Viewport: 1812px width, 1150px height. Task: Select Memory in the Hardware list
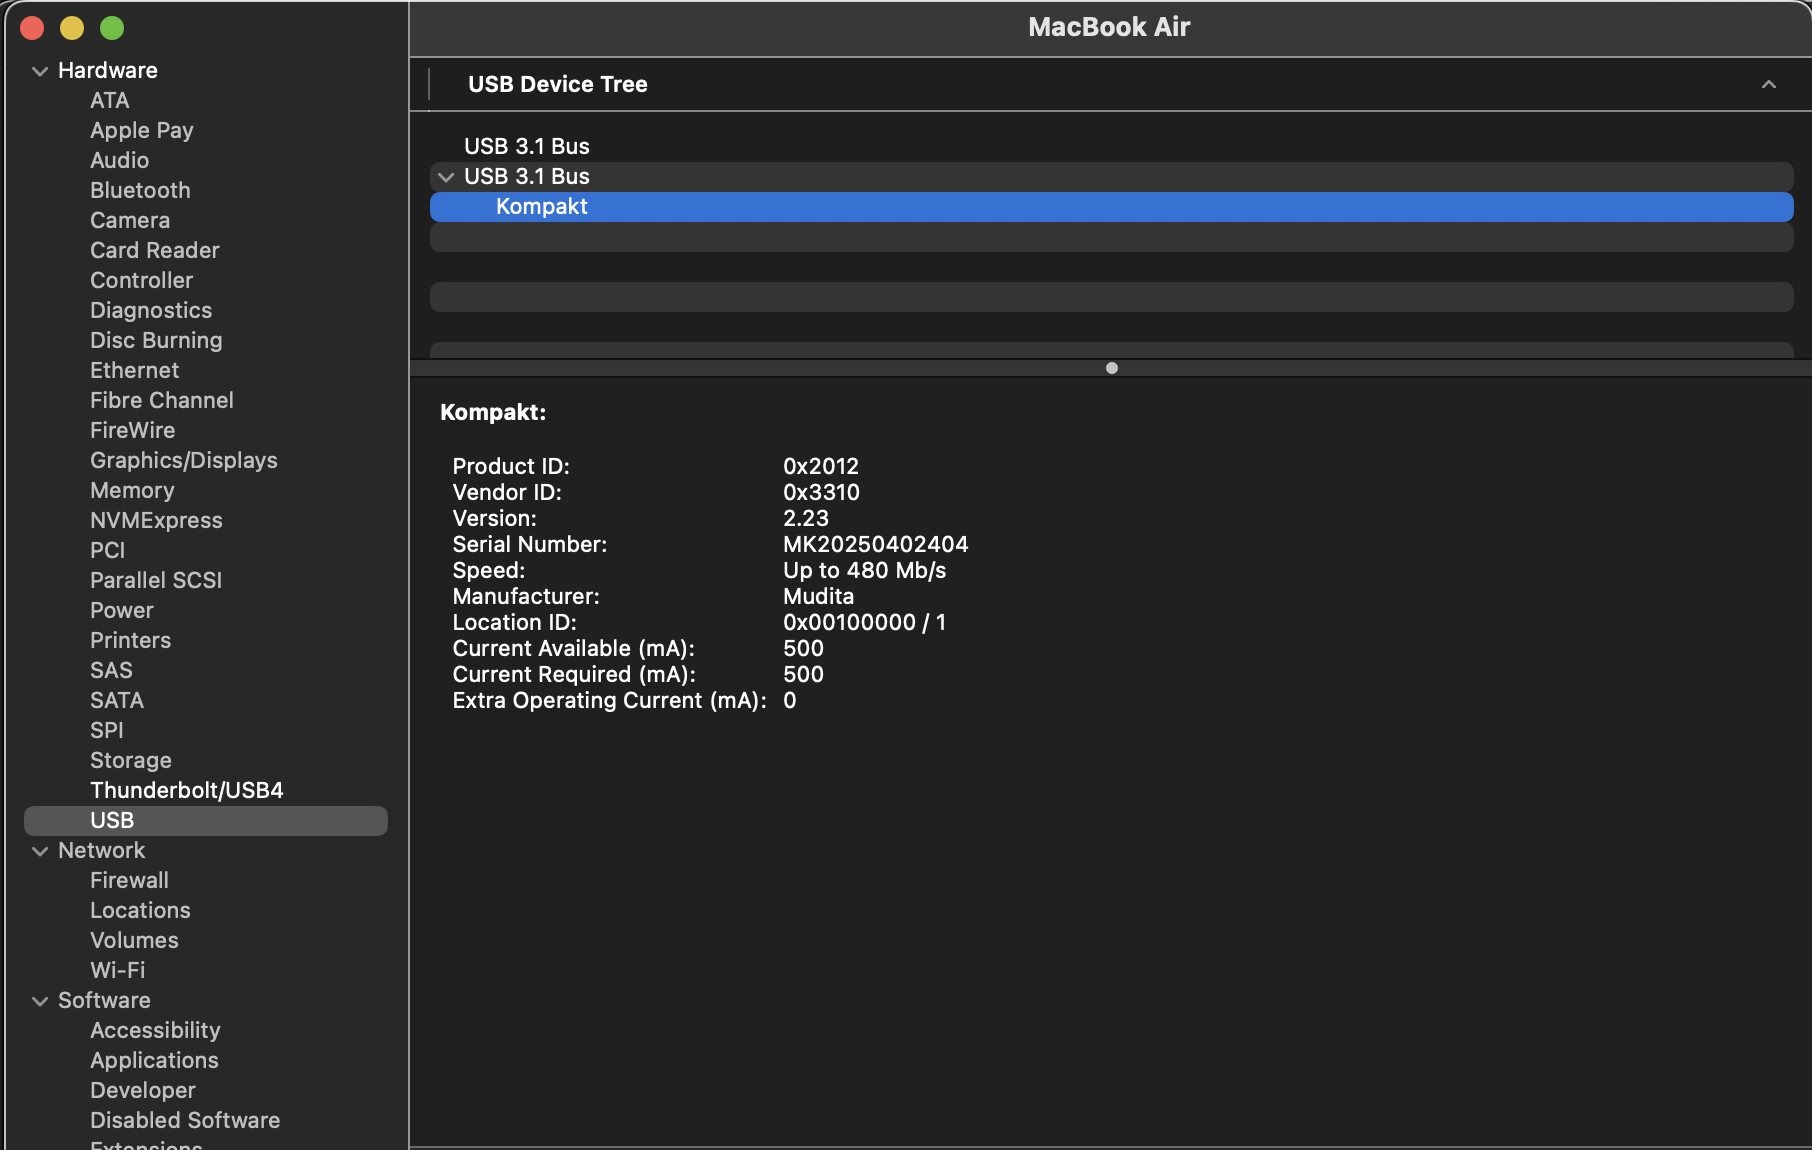click(132, 490)
